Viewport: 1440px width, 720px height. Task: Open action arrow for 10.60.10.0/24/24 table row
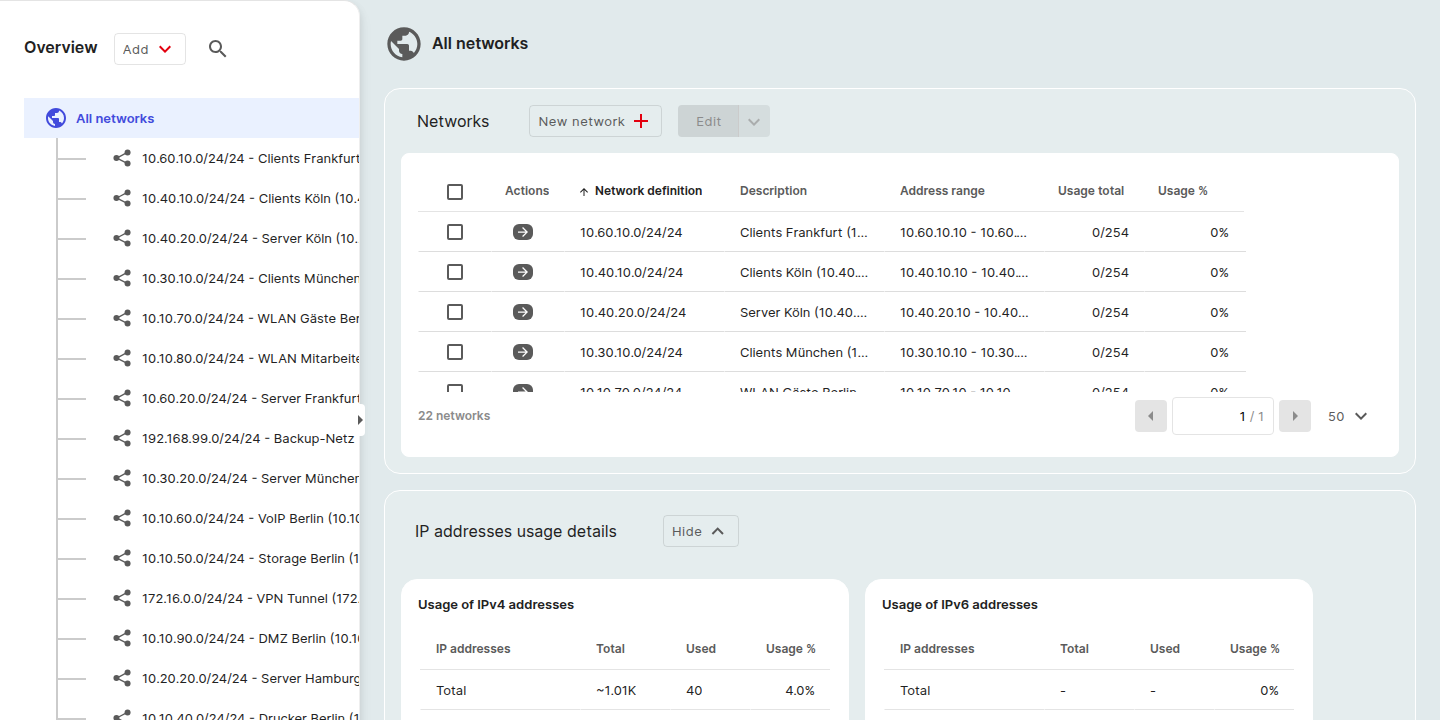tap(523, 232)
